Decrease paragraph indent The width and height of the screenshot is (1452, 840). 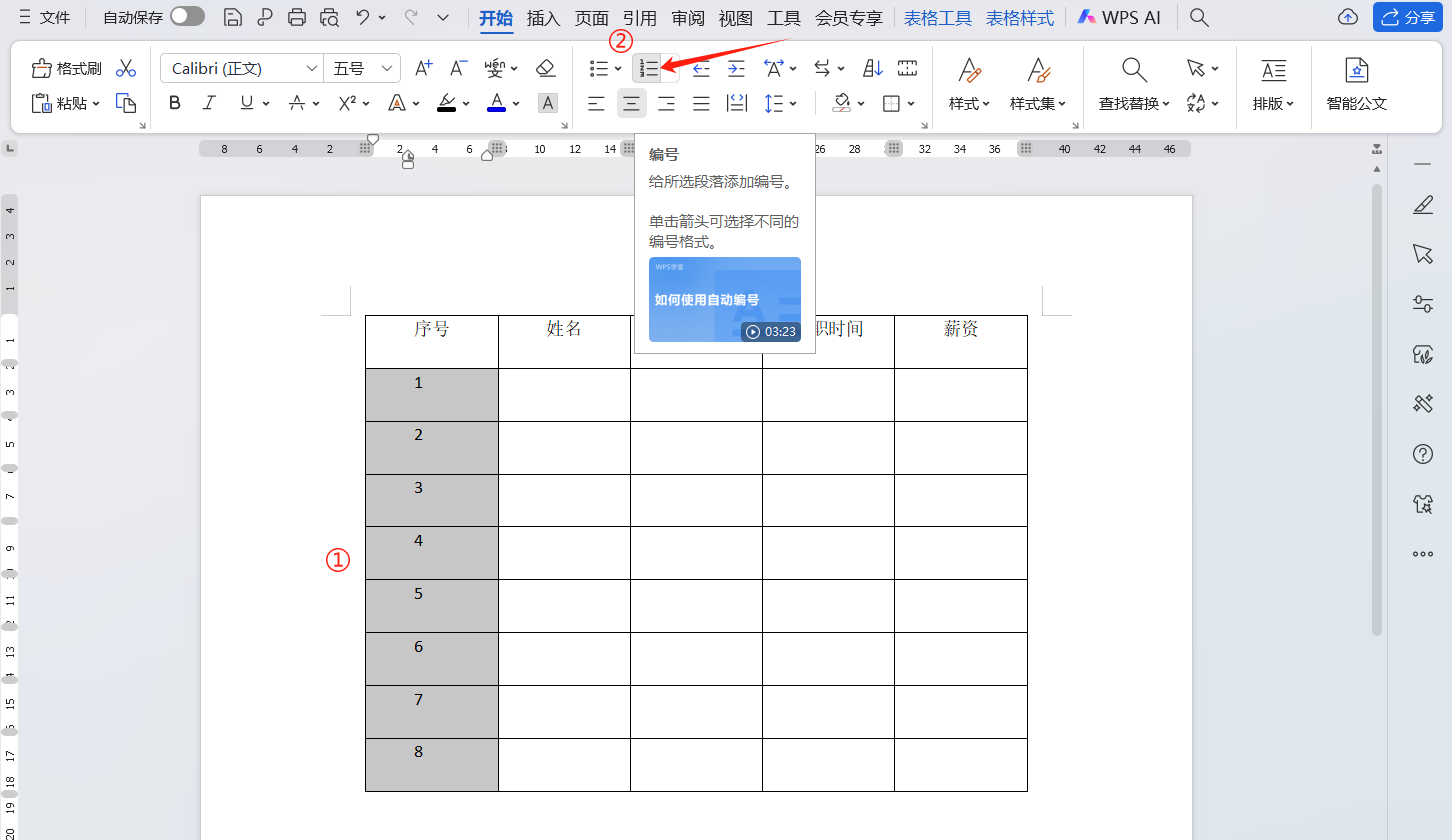[x=700, y=67]
